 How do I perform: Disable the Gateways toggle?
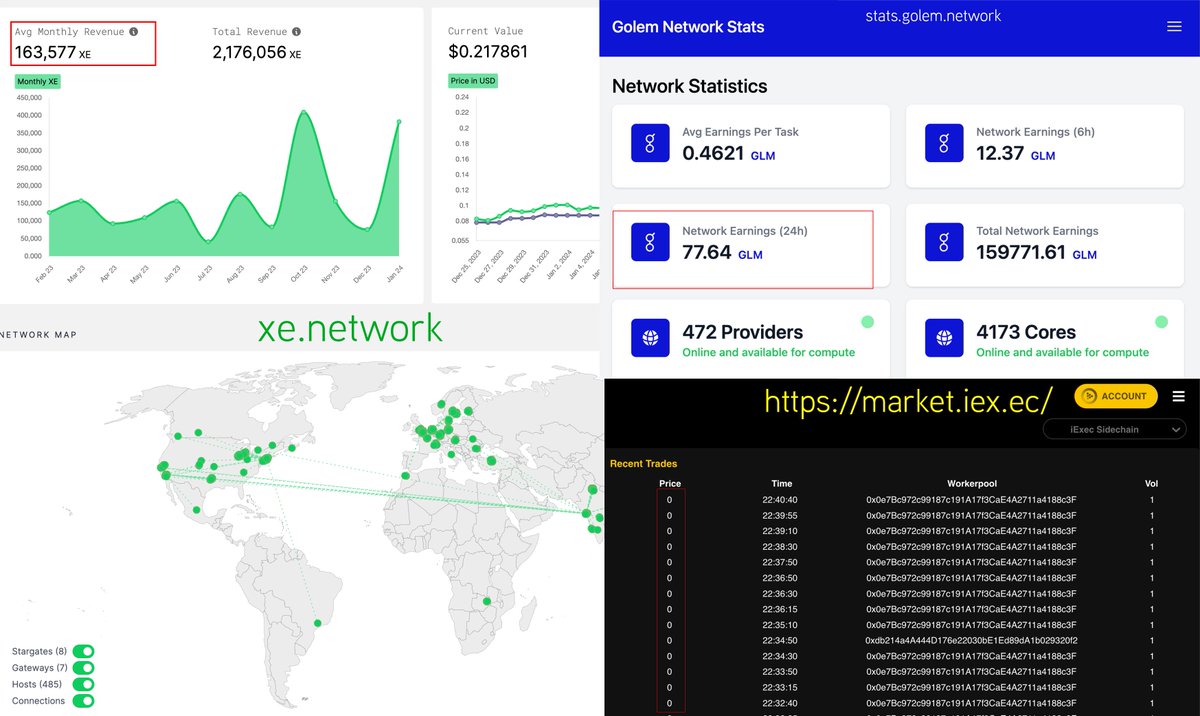85,667
